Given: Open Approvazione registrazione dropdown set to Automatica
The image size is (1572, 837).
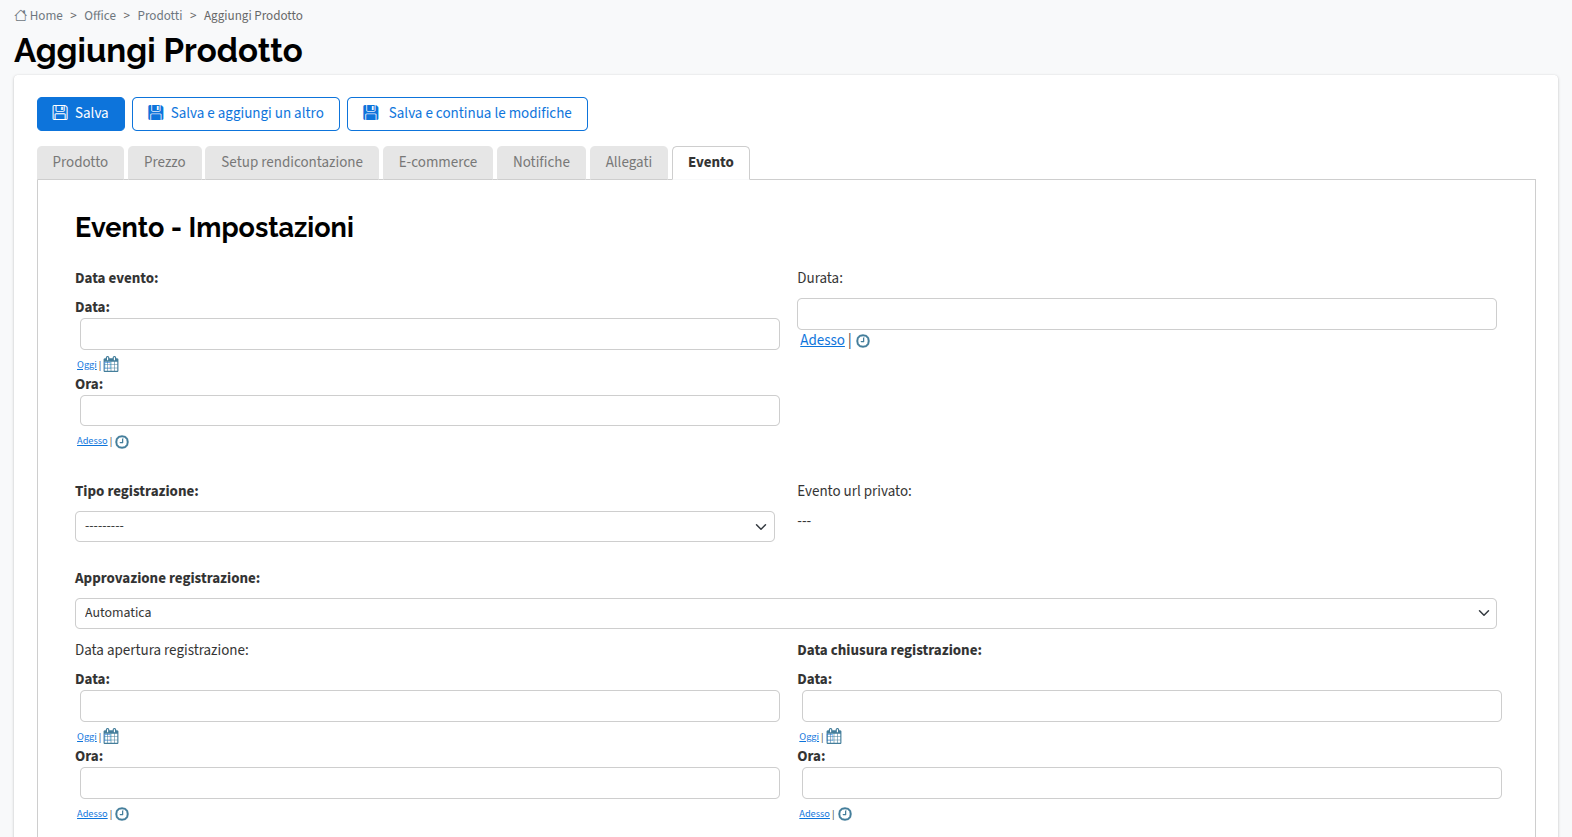Looking at the screenshot, I should pos(785,613).
